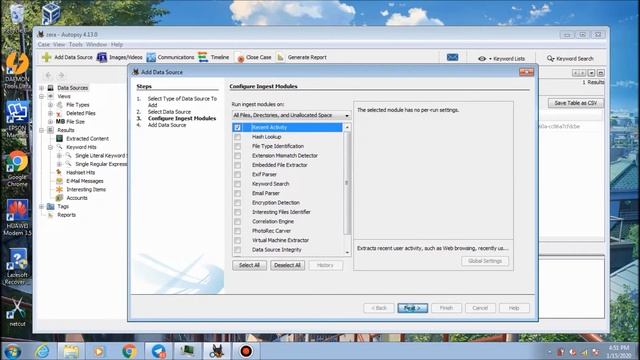Click the wizard Help button
Screen dimensions: 640x360
click(514, 308)
